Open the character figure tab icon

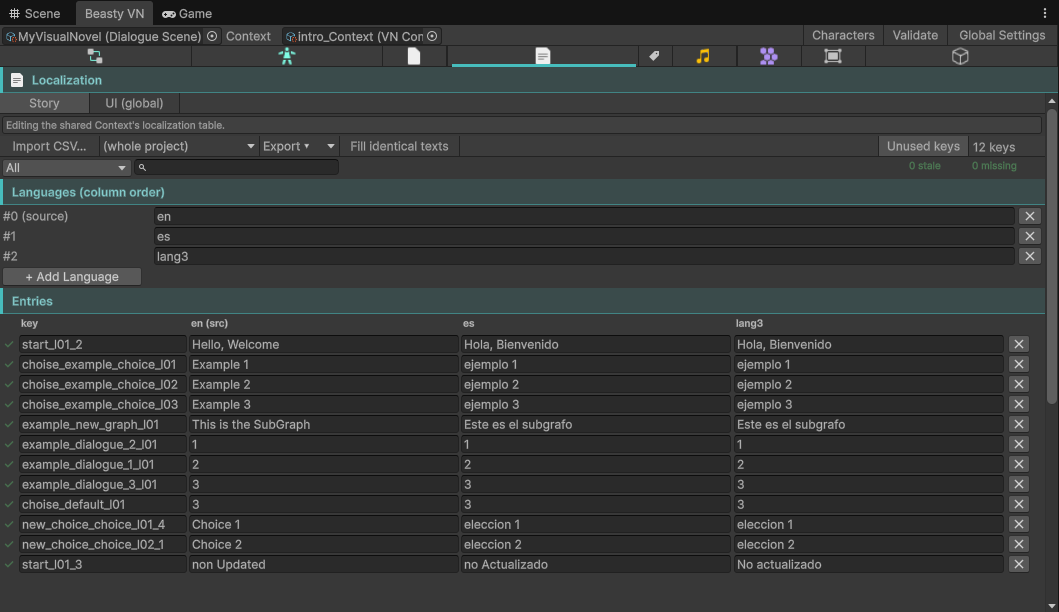[287, 56]
